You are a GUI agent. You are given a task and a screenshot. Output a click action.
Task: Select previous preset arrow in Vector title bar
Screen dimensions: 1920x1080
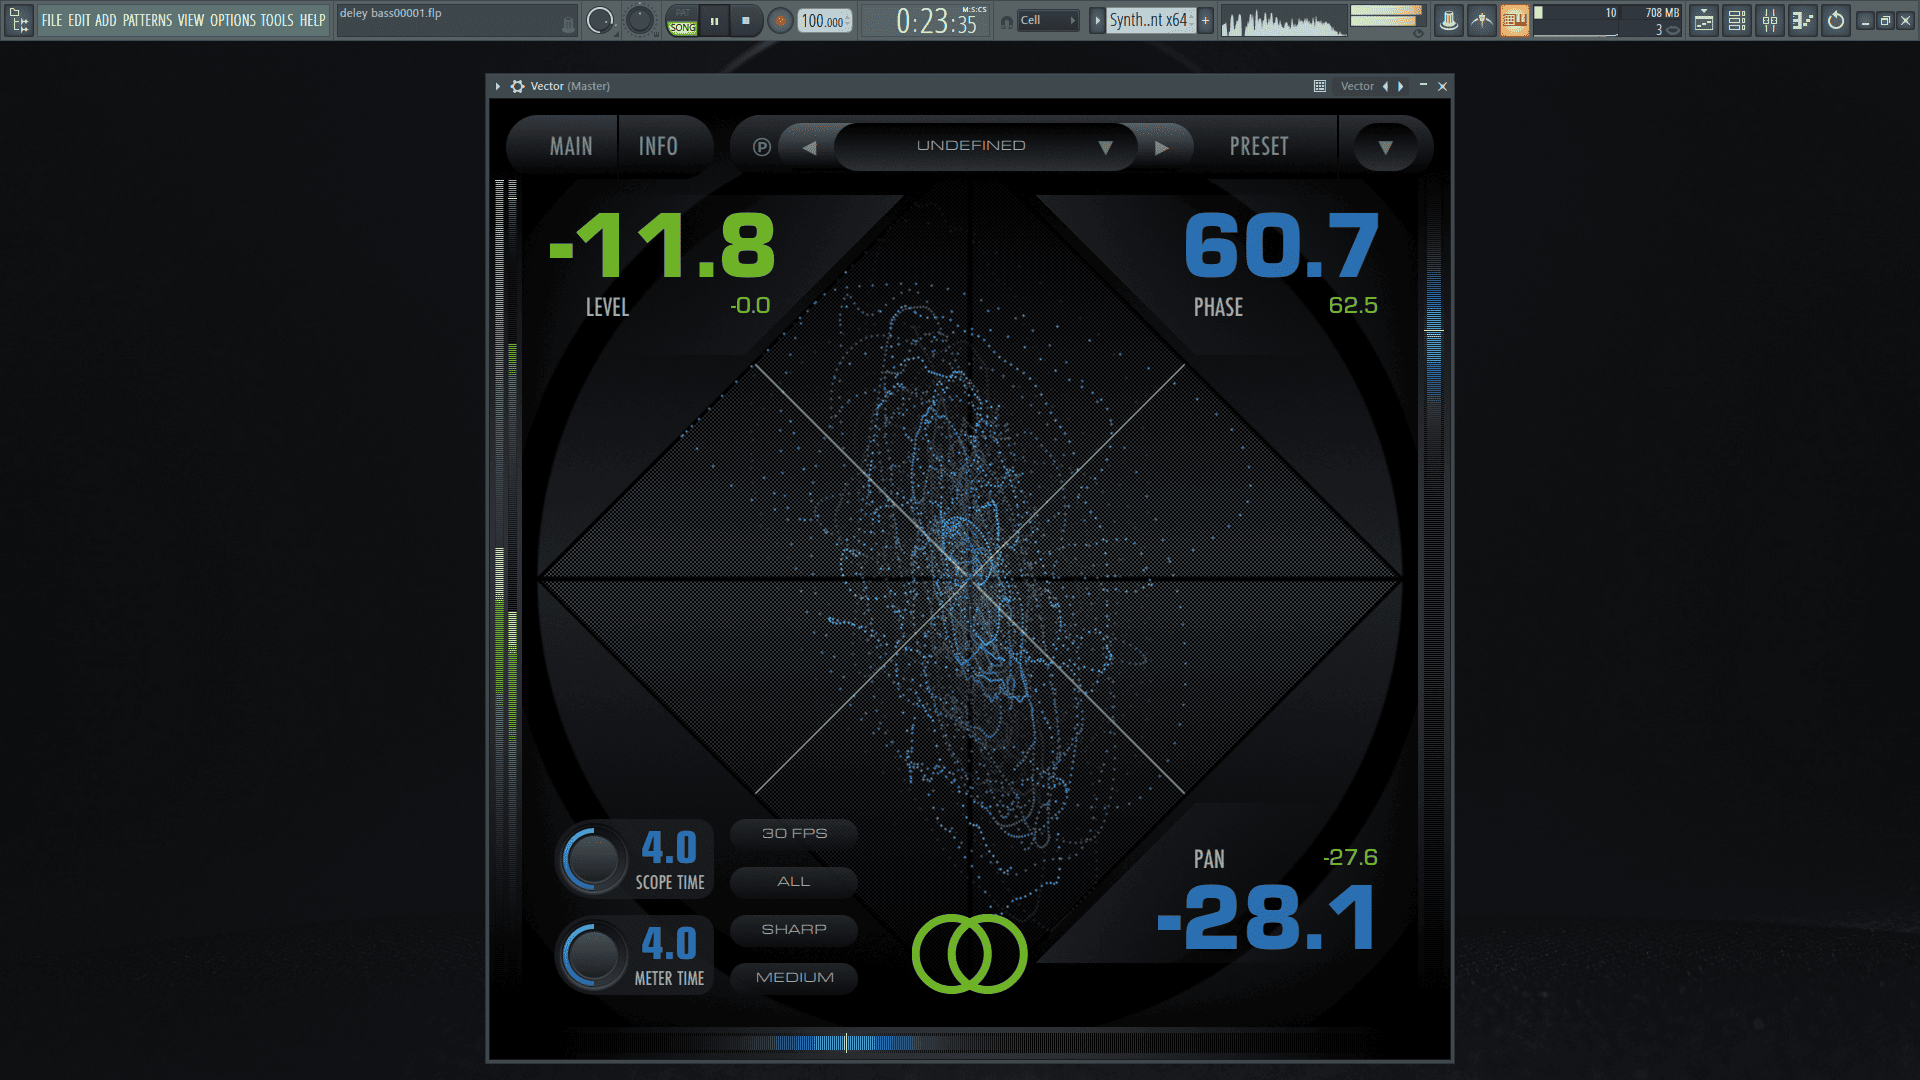click(1385, 87)
